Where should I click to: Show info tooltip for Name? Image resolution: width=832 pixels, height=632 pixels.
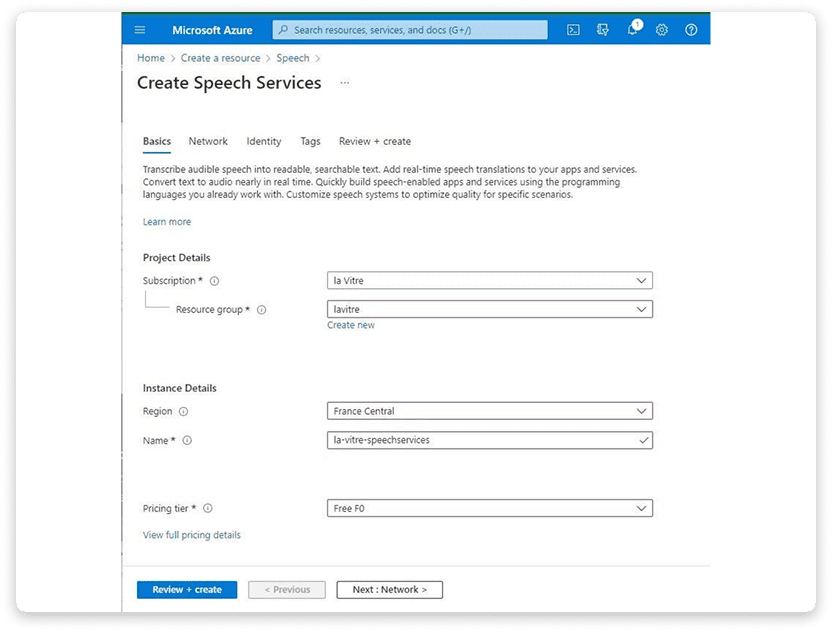tap(187, 440)
